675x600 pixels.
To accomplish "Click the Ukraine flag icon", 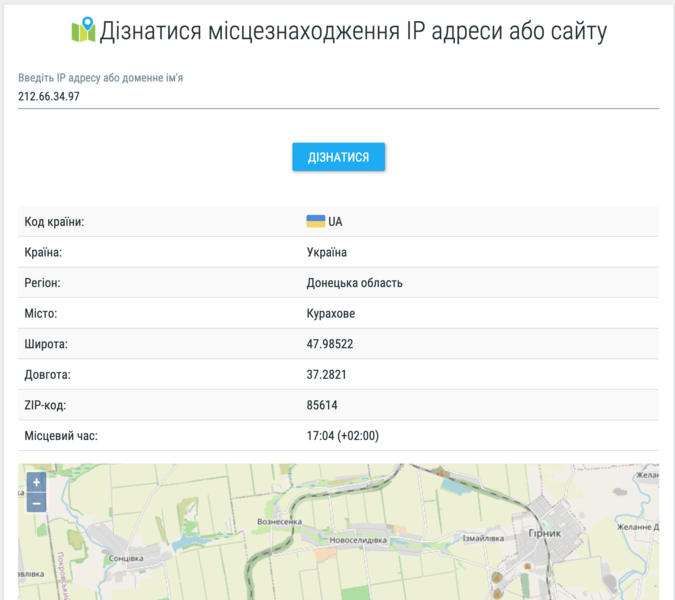I will point(316,221).
